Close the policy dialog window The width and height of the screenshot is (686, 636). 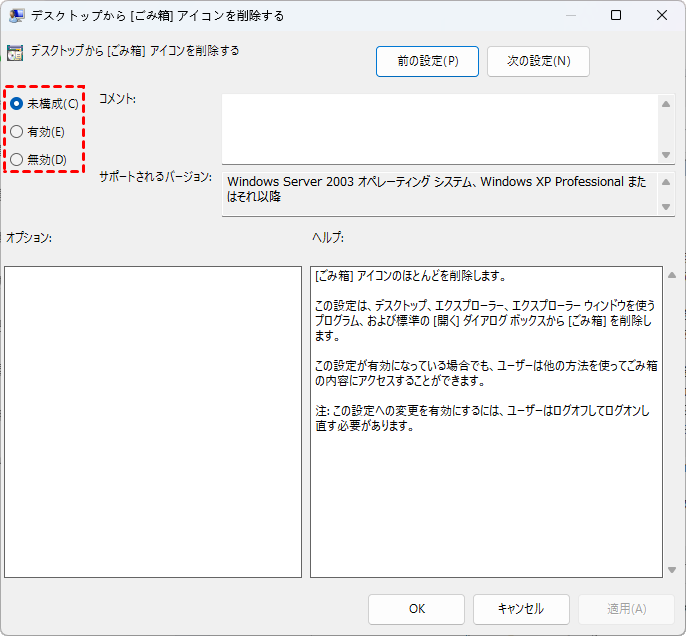tap(662, 15)
